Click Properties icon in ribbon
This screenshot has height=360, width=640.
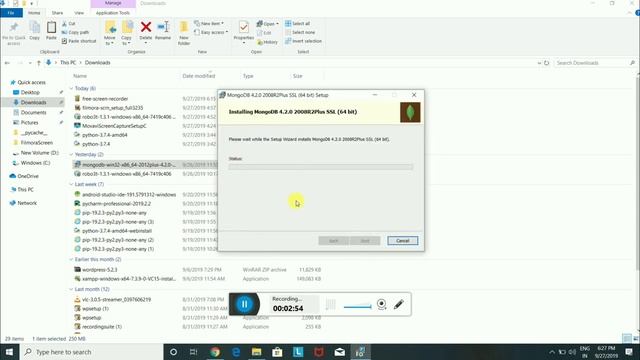pyautogui.click(x=244, y=27)
